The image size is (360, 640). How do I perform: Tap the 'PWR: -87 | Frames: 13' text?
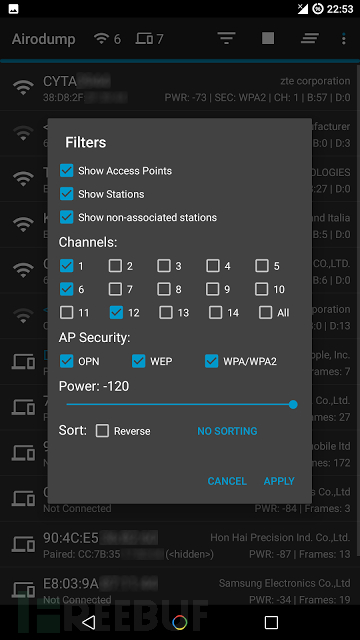point(300,554)
